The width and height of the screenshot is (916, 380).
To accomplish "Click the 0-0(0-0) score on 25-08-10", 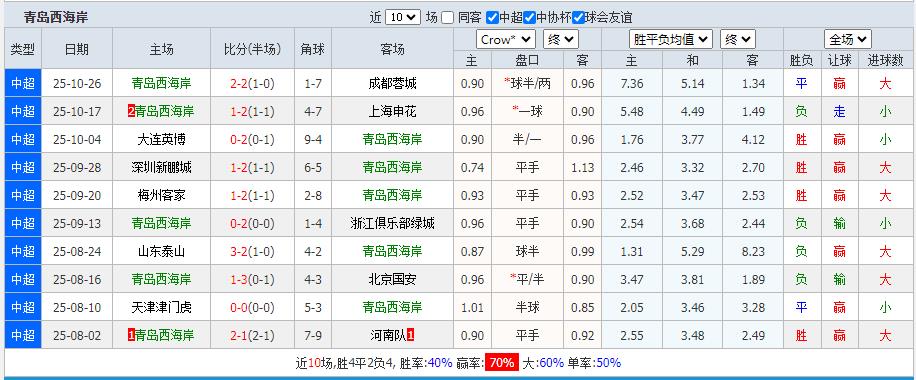I will coord(252,308).
